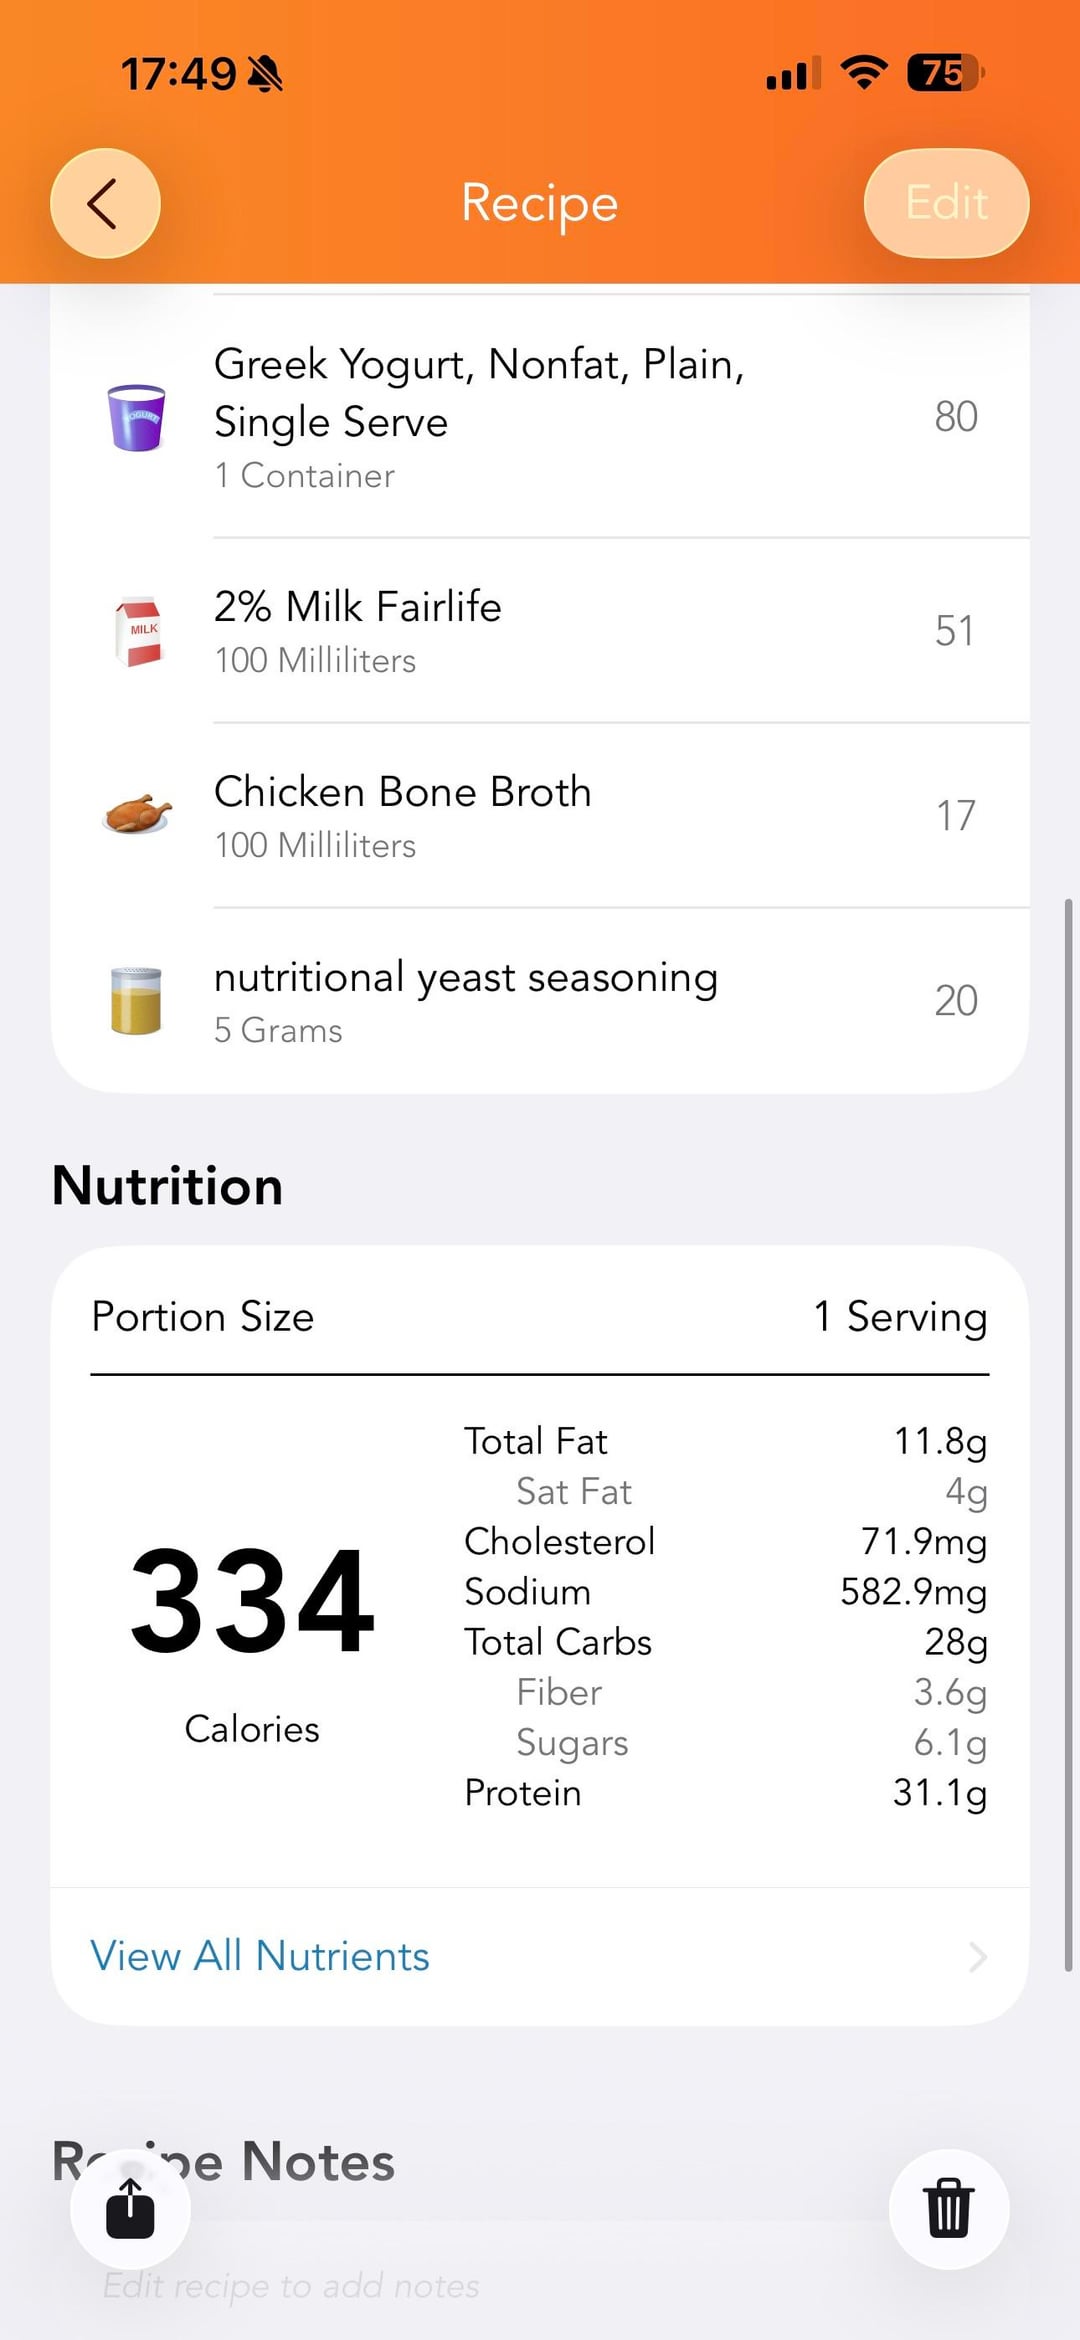The height and width of the screenshot is (2340, 1080).
Task: Tap the roast chicken broth icon
Action: point(137,815)
